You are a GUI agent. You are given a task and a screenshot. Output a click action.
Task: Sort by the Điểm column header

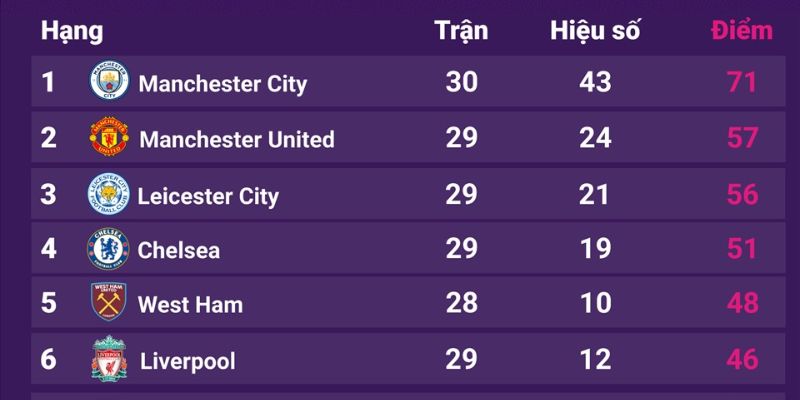click(741, 31)
